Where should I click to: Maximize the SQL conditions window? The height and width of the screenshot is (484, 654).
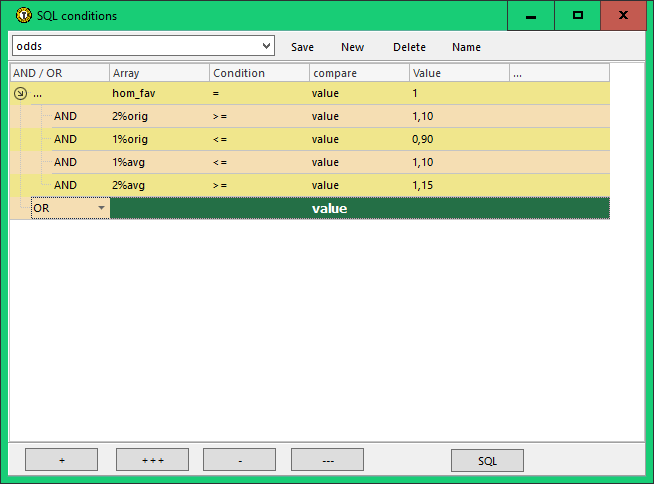(578, 16)
